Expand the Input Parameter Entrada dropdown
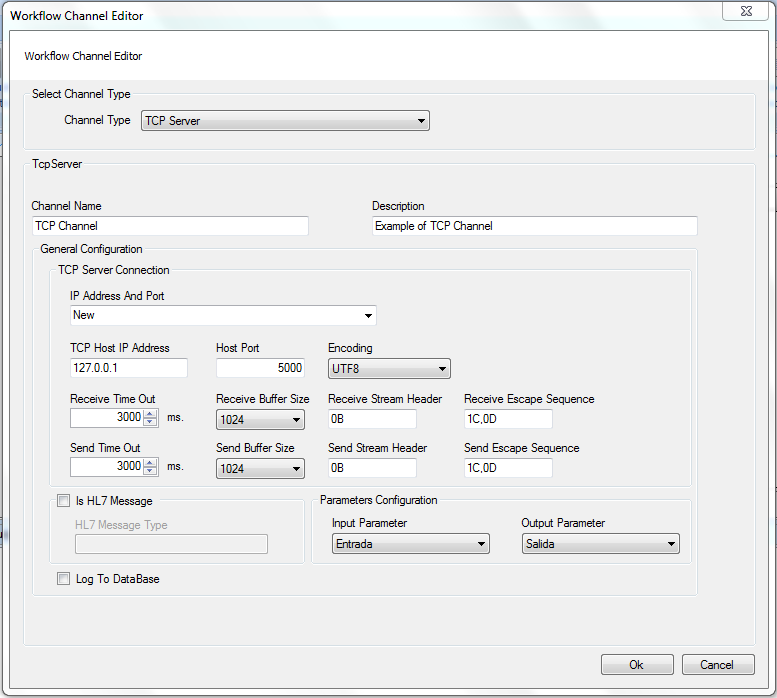Screen dimensions: 777x698 pyautogui.click(x=411, y=544)
